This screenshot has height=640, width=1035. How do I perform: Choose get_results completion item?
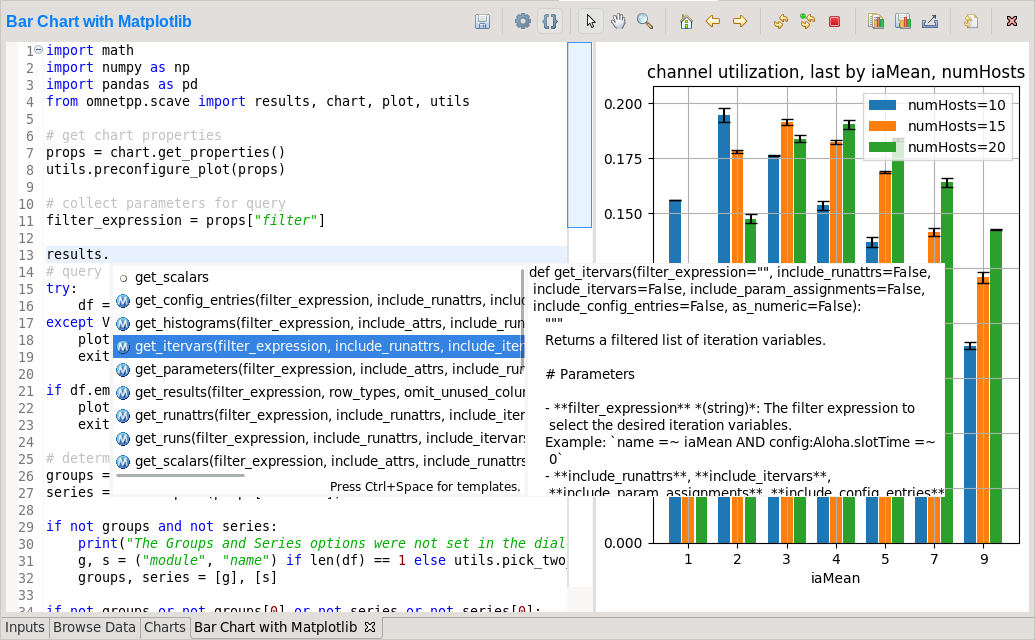[x=318, y=393]
